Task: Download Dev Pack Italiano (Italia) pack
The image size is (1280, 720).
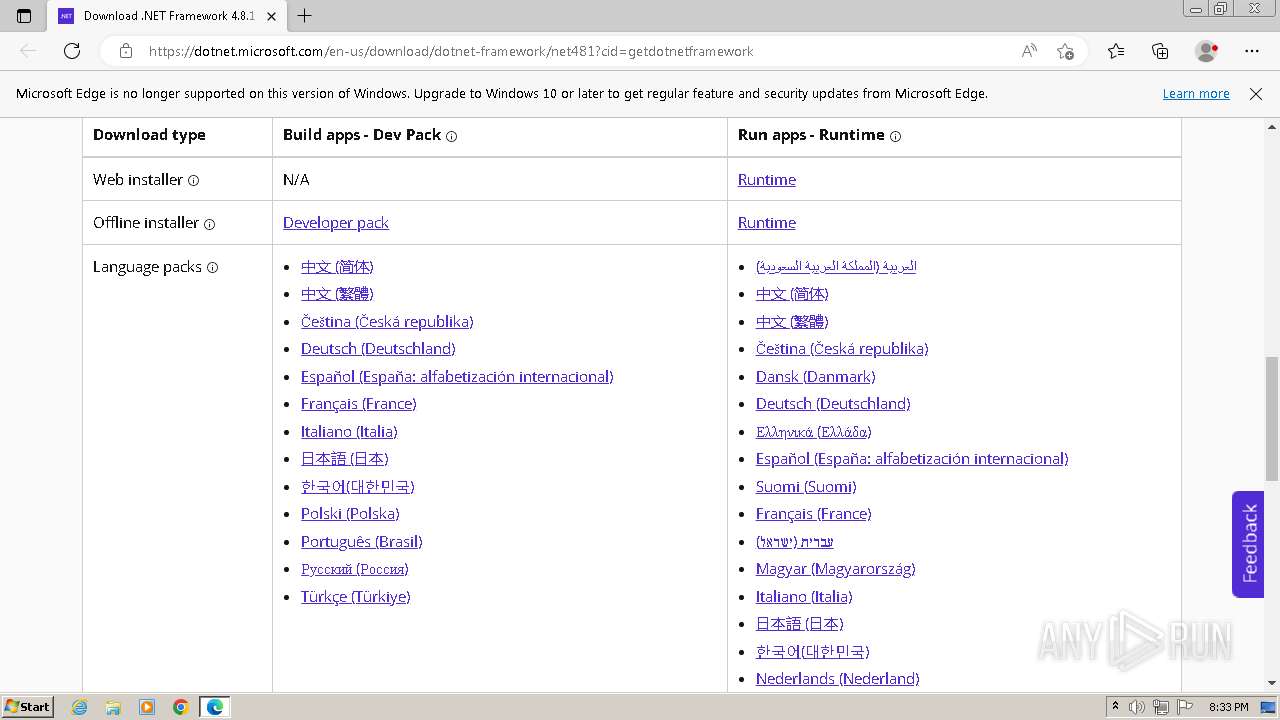Action: click(349, 432)
